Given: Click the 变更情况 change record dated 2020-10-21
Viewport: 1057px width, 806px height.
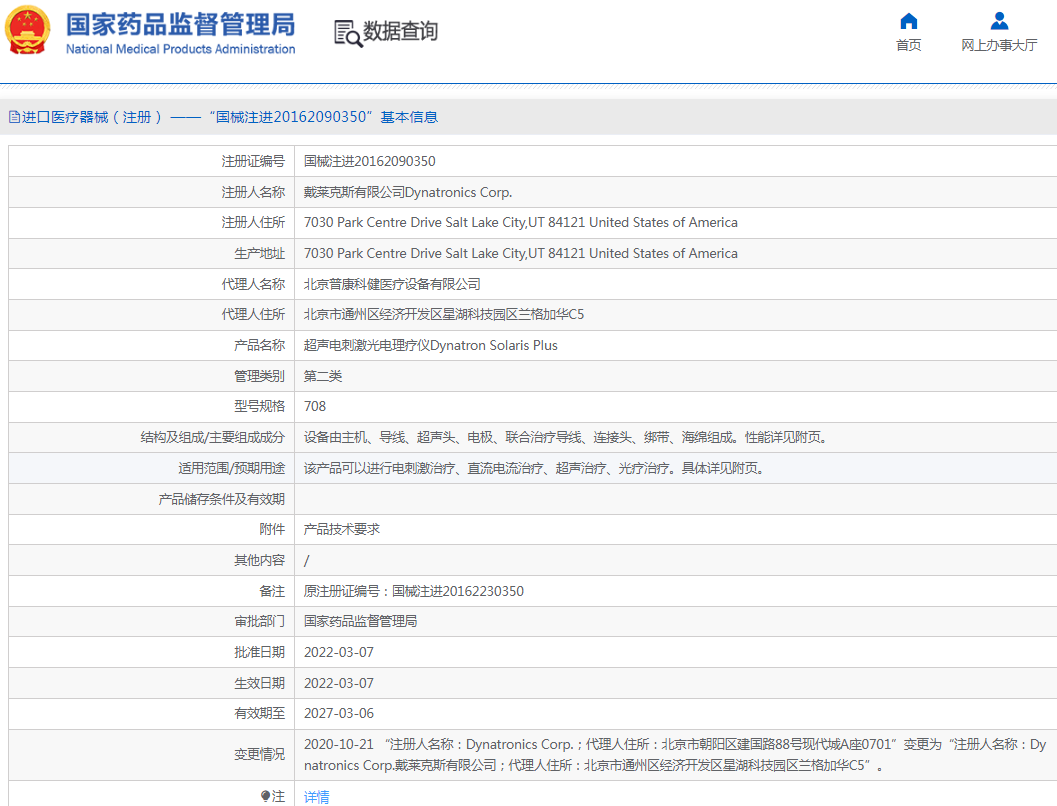Looking at the screenshot, I should coord(675,755).
